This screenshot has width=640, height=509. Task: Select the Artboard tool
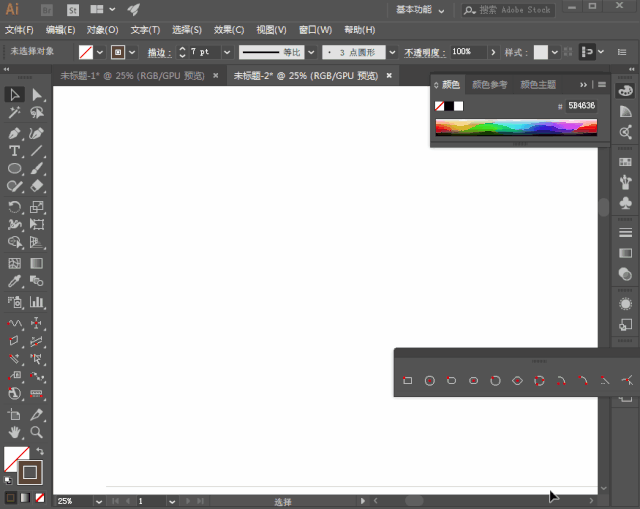pyautogui.click(x=14, y=414)
